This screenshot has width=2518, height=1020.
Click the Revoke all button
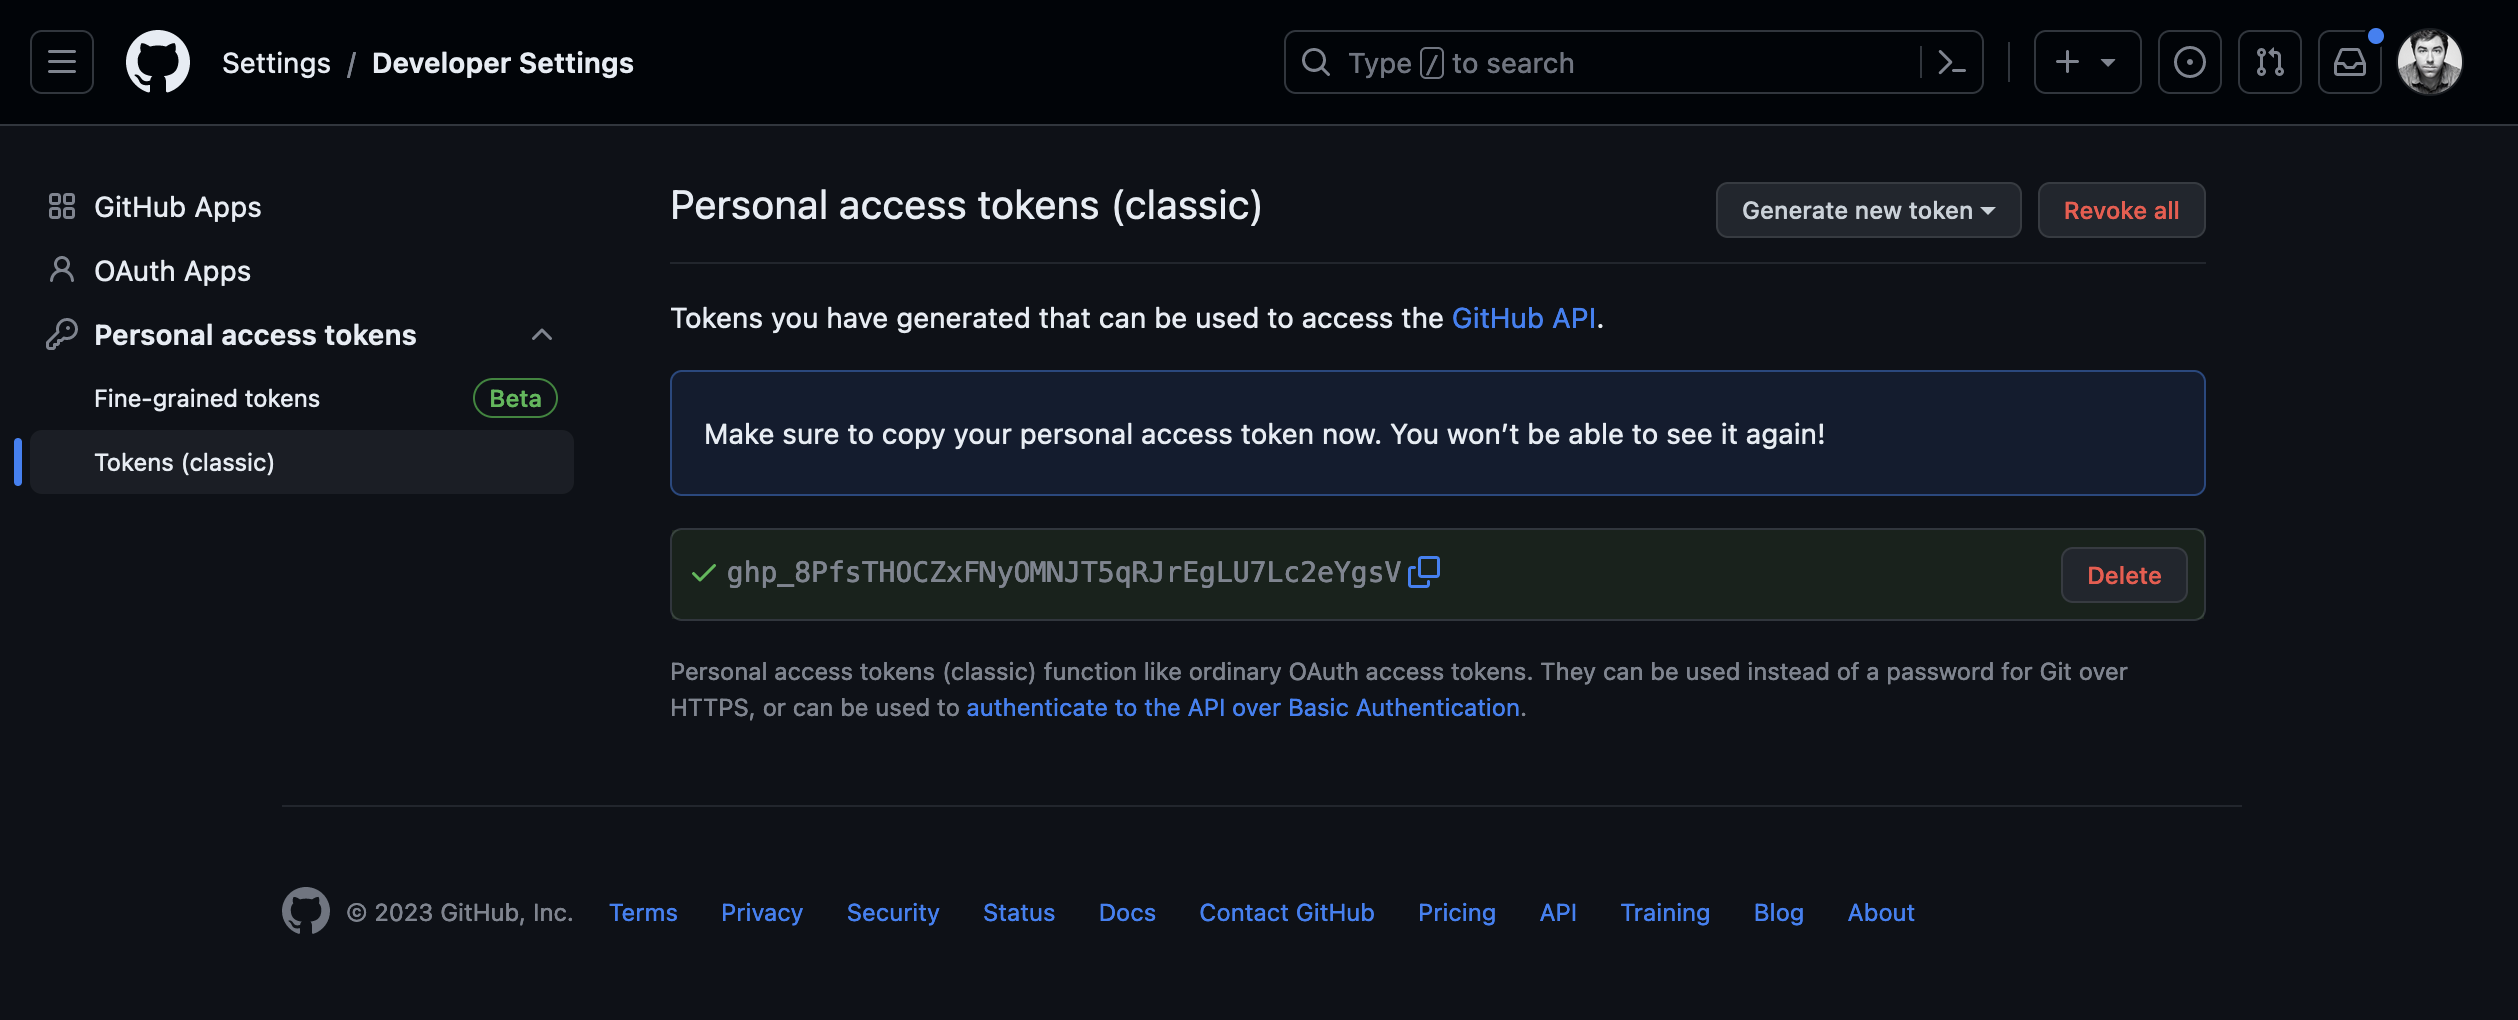pyautogui.click(x=2121, y=210)
